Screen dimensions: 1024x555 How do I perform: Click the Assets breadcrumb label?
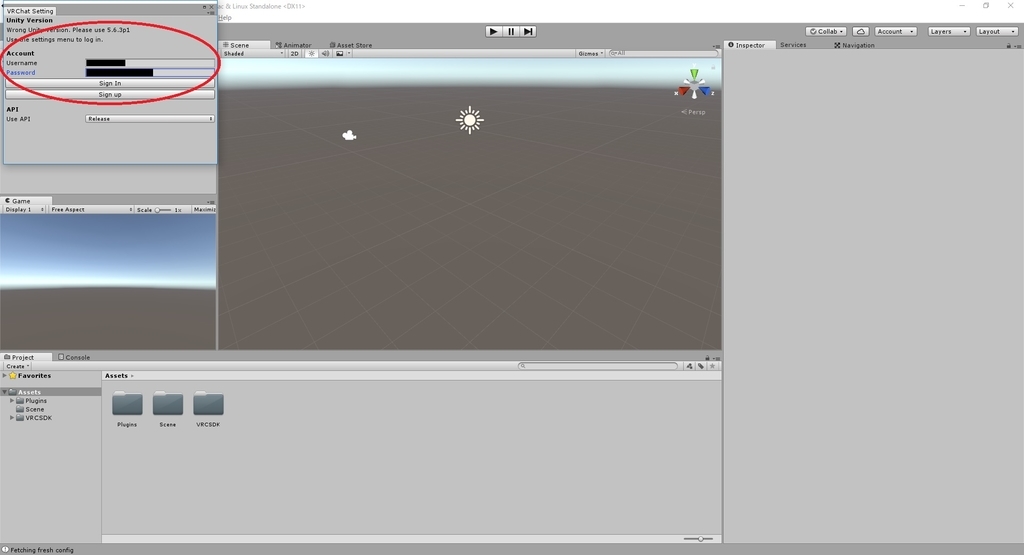(x=116, y=376)
